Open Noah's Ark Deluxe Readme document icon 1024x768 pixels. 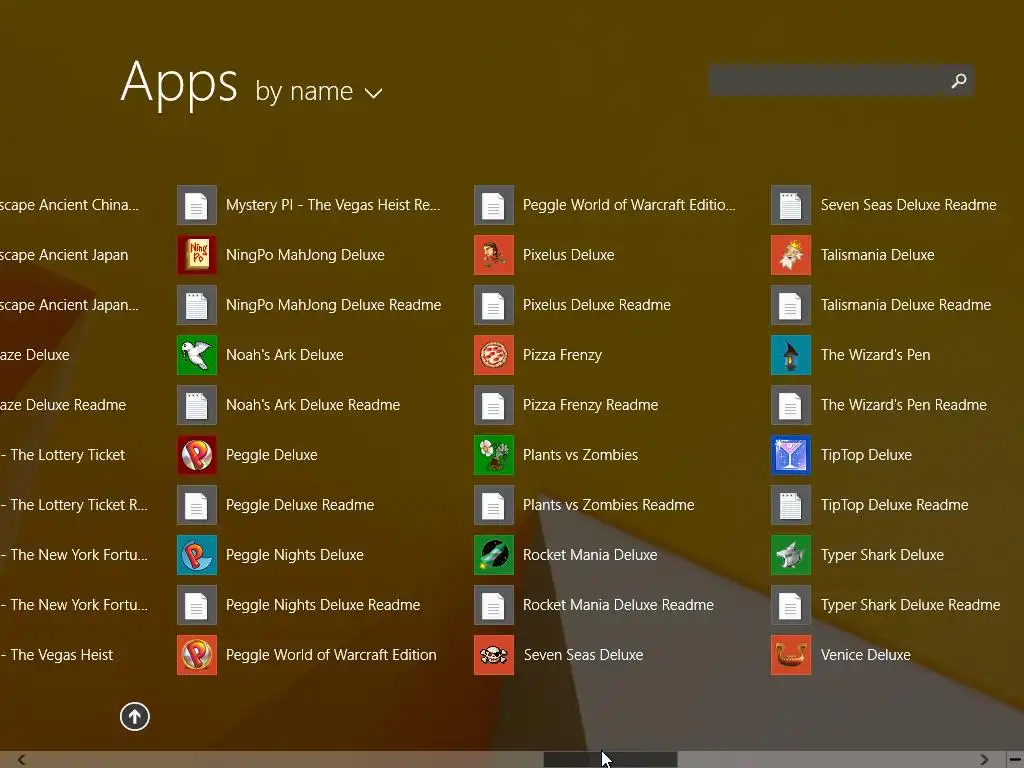point(197,405)
